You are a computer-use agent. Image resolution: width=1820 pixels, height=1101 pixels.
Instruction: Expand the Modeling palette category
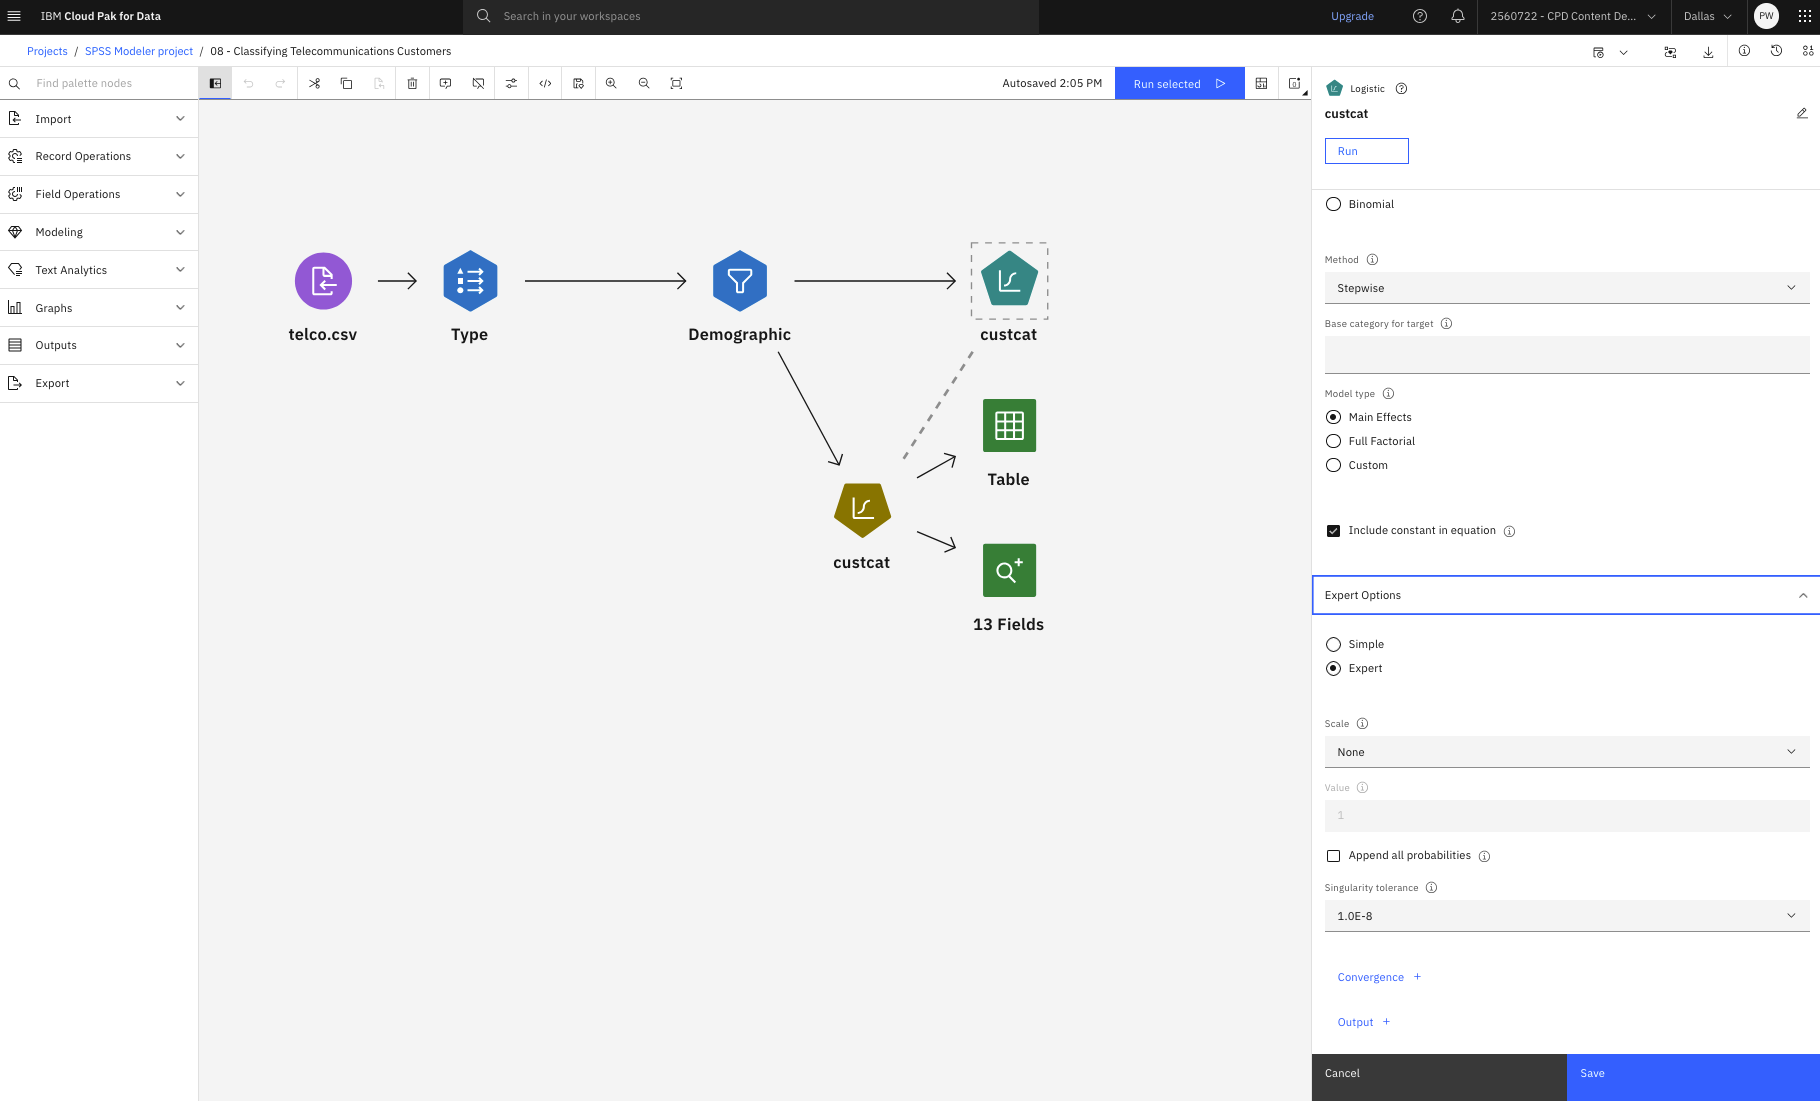coord(99,232)
